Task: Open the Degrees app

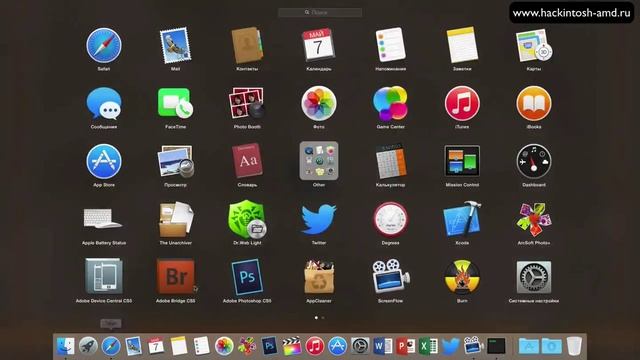Action: click(391, 220)
